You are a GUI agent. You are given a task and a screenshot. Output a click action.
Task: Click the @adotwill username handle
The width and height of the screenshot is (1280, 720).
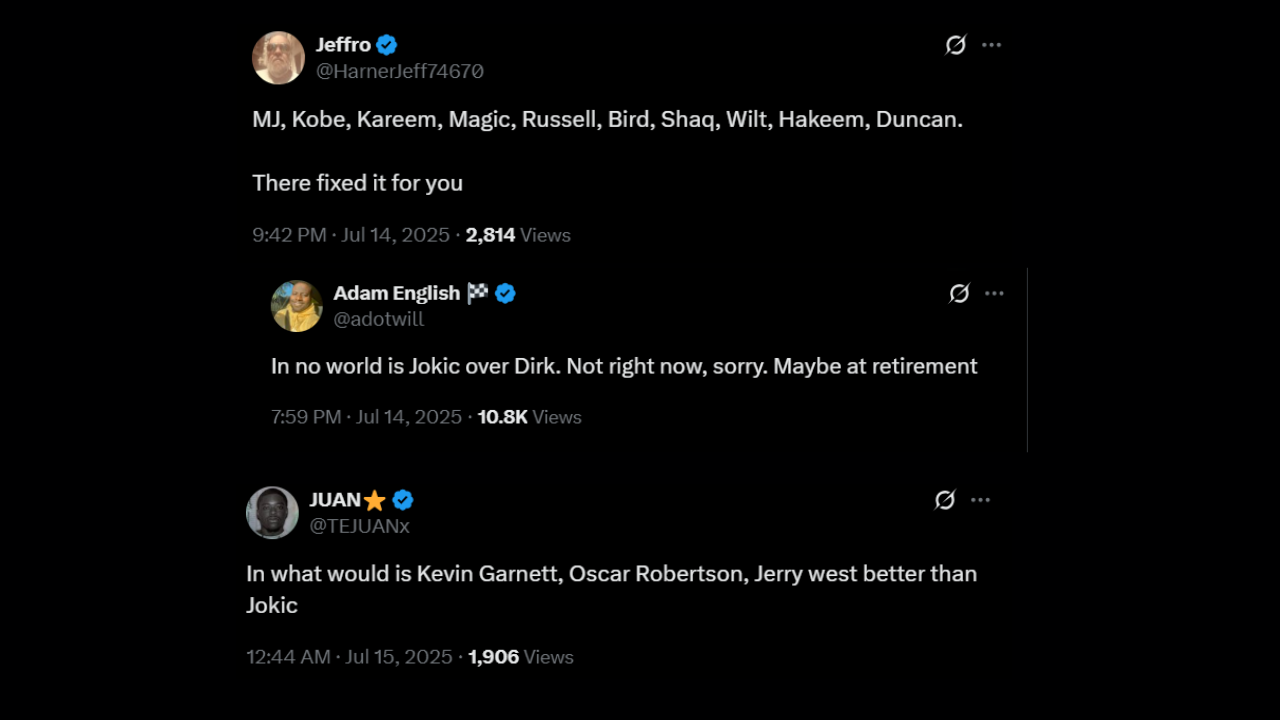point(378,319)
